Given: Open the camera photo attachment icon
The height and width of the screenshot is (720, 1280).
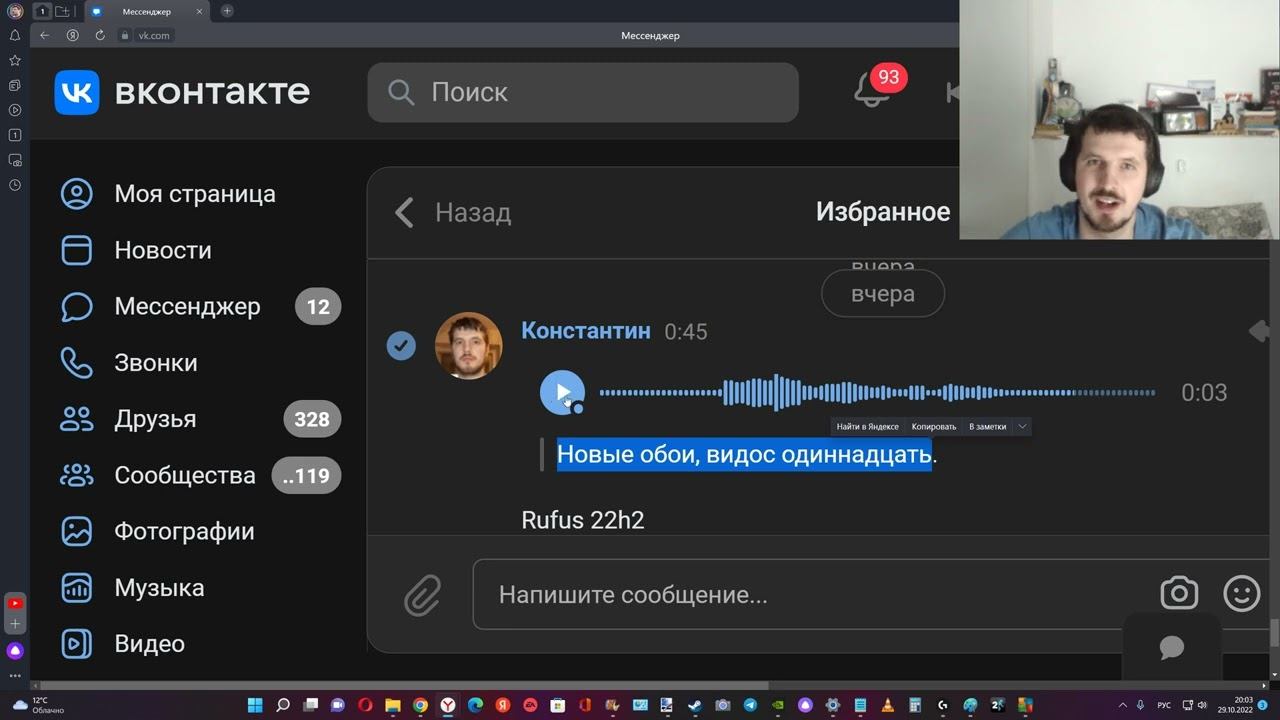Looking at the screenshot, I should (1179, 594).
